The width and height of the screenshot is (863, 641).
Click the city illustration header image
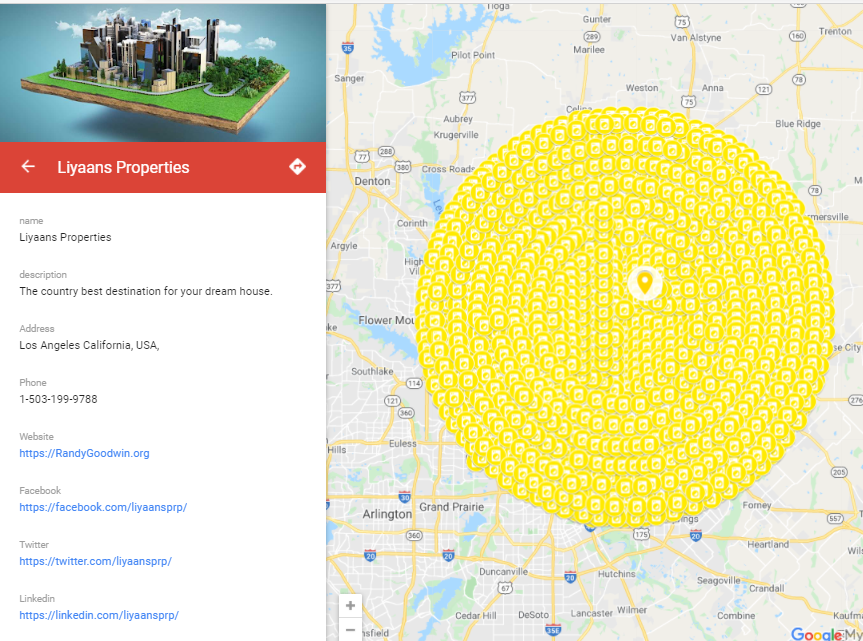162,71
